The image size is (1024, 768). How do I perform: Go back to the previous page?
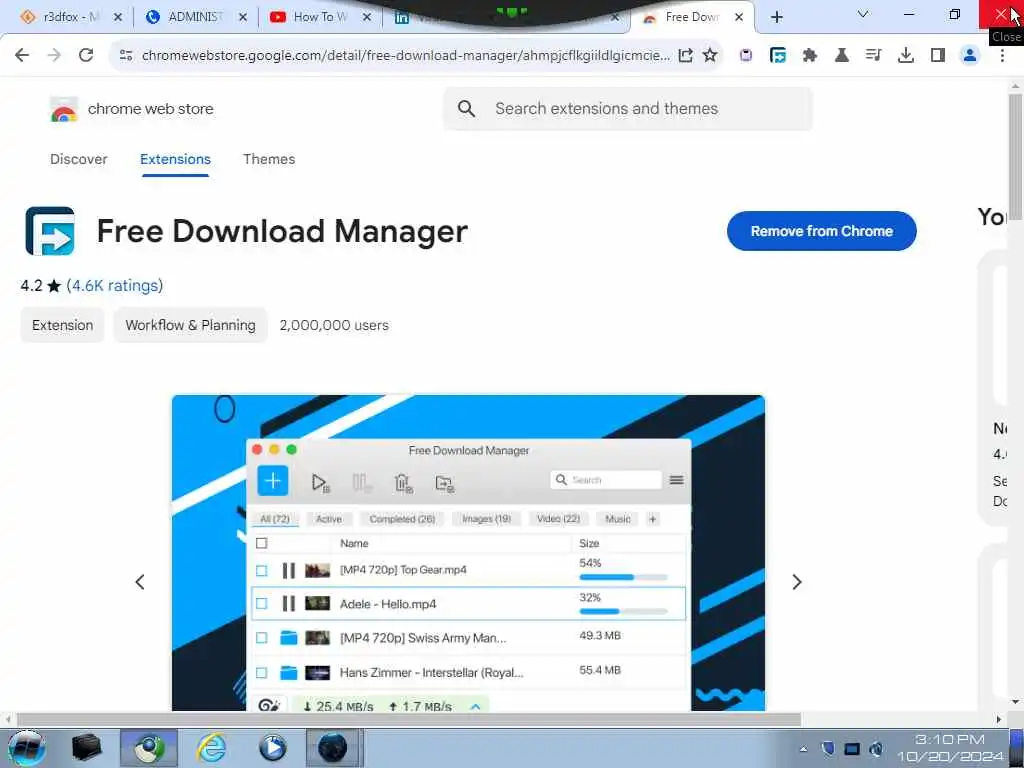[22, 56]
